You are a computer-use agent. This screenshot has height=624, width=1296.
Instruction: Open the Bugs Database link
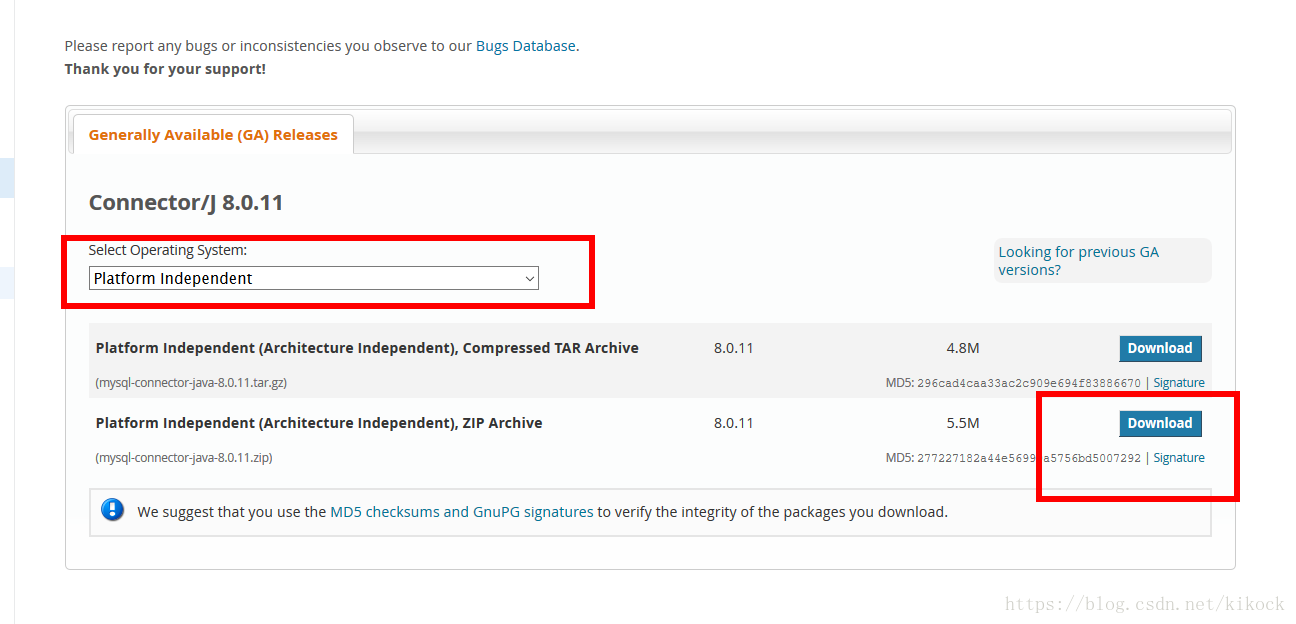click(x=525, y=46)
